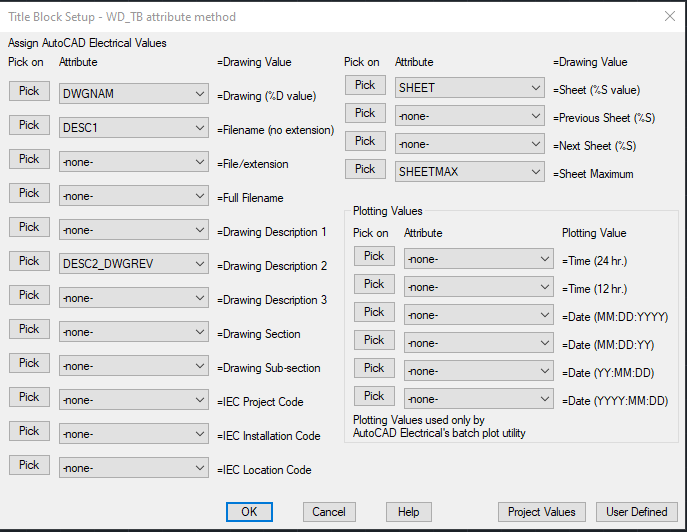Open attribute dropdown for Drawing Description 1
Viewport: 687px width, 532px height.
pos(134,230)
